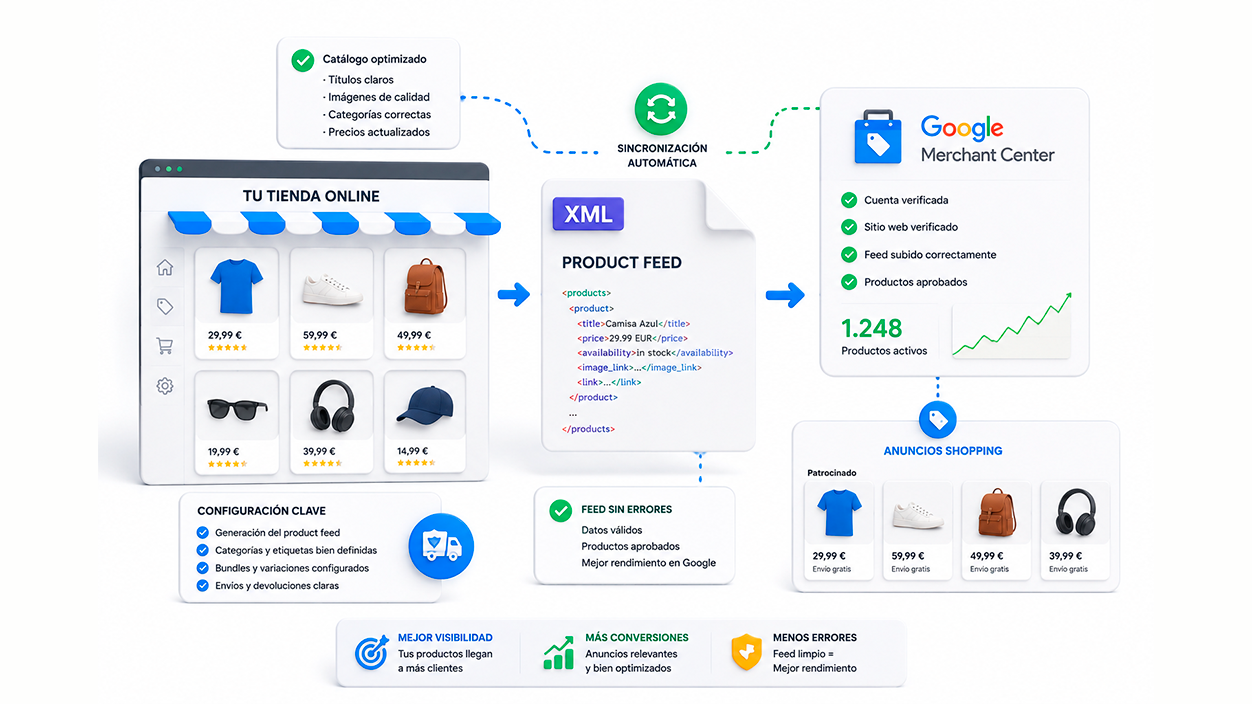The width and height of the screenshot is (1252, 704).
Task: Click the green rising trend chart
Action: pyautogui.click(x=1012, y=325)
